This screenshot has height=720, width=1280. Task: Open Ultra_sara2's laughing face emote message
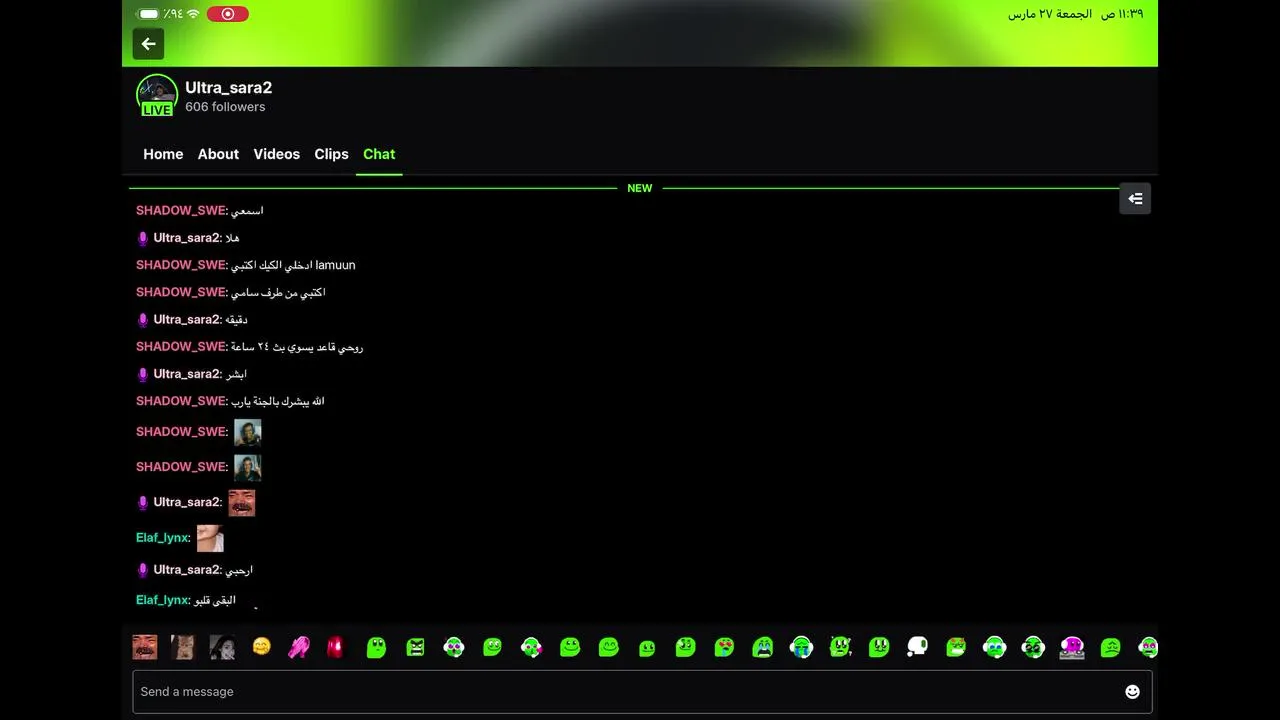pyautogui.click(x=242, y=502)
